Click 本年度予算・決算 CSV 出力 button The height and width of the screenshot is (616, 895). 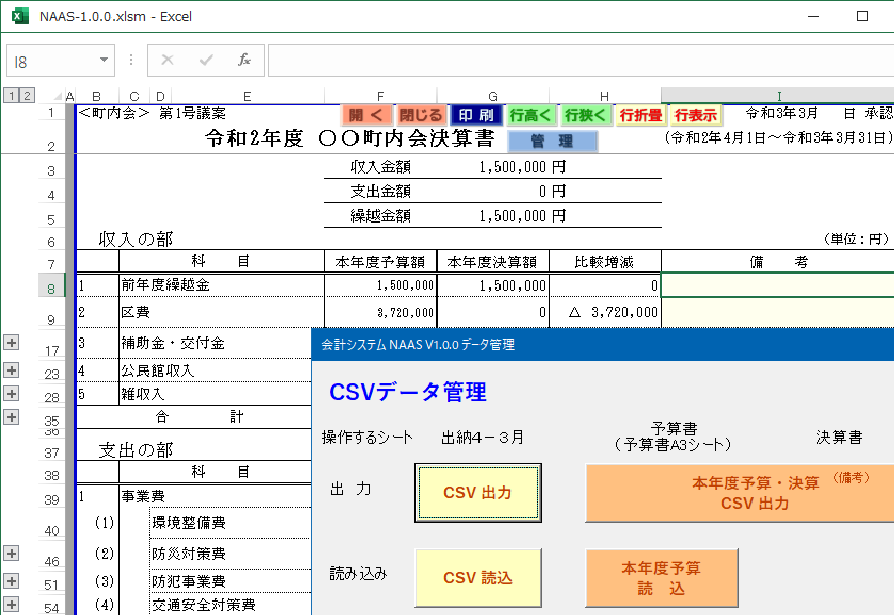pos(740,493)
